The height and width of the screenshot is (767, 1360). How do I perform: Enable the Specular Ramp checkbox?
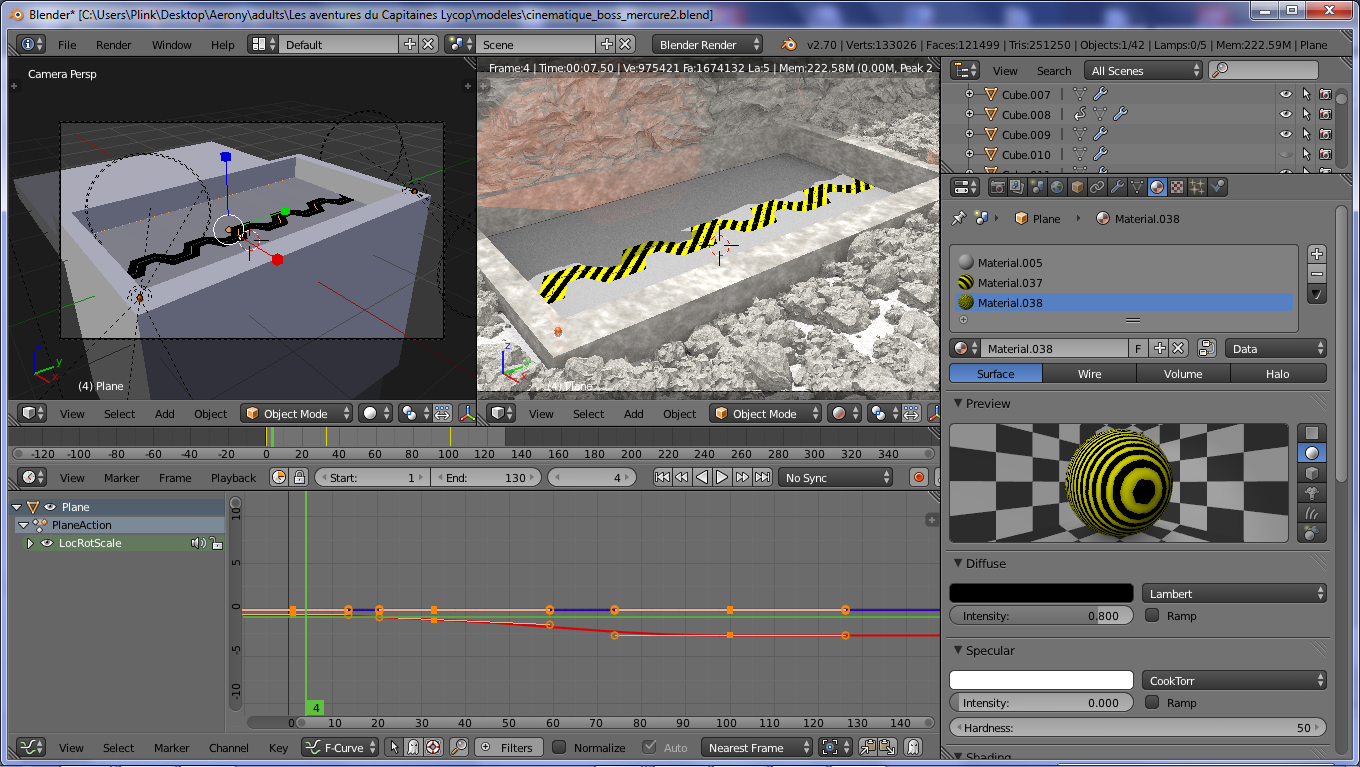(1152, 703)
